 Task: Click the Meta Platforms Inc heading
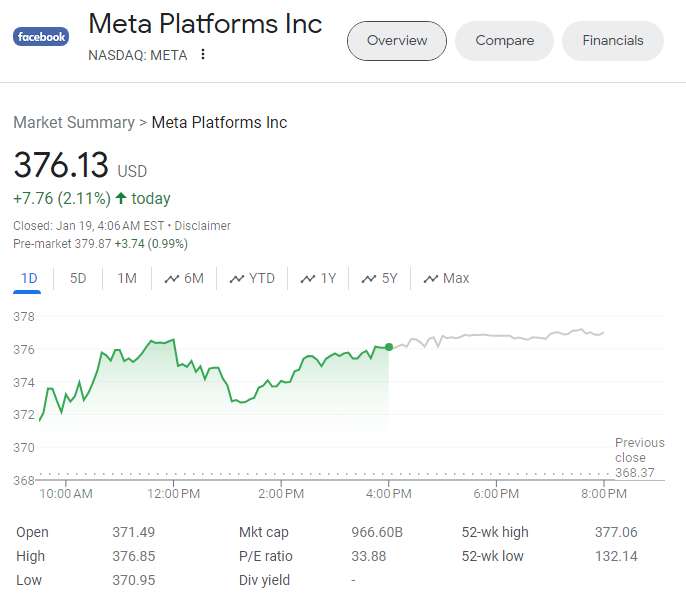205,24
